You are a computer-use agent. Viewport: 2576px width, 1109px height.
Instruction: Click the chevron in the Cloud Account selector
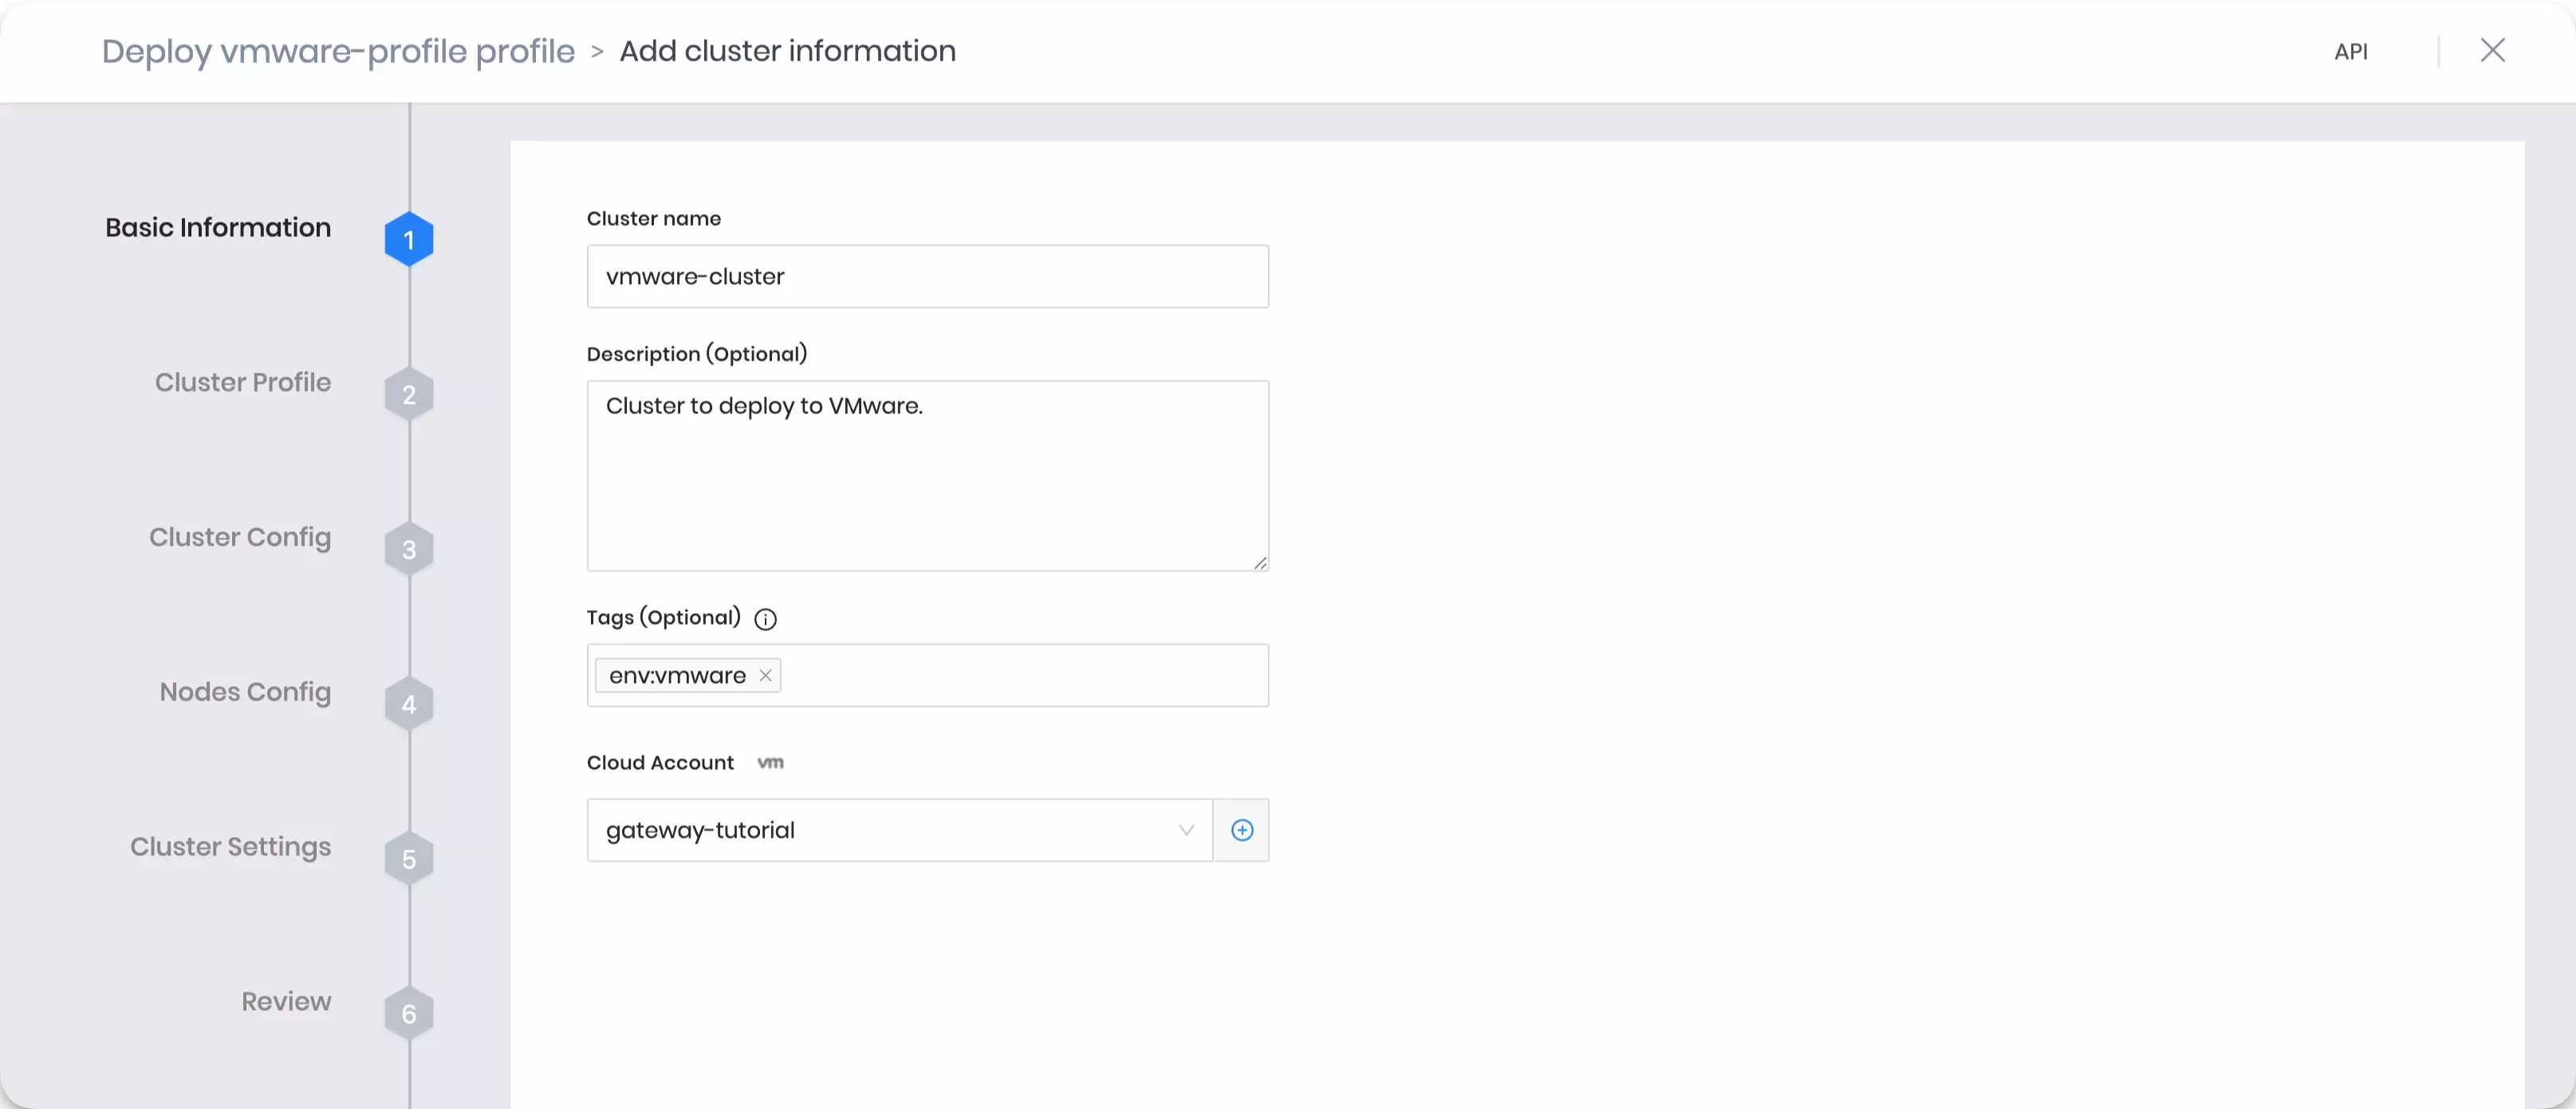pos(1185,830)
